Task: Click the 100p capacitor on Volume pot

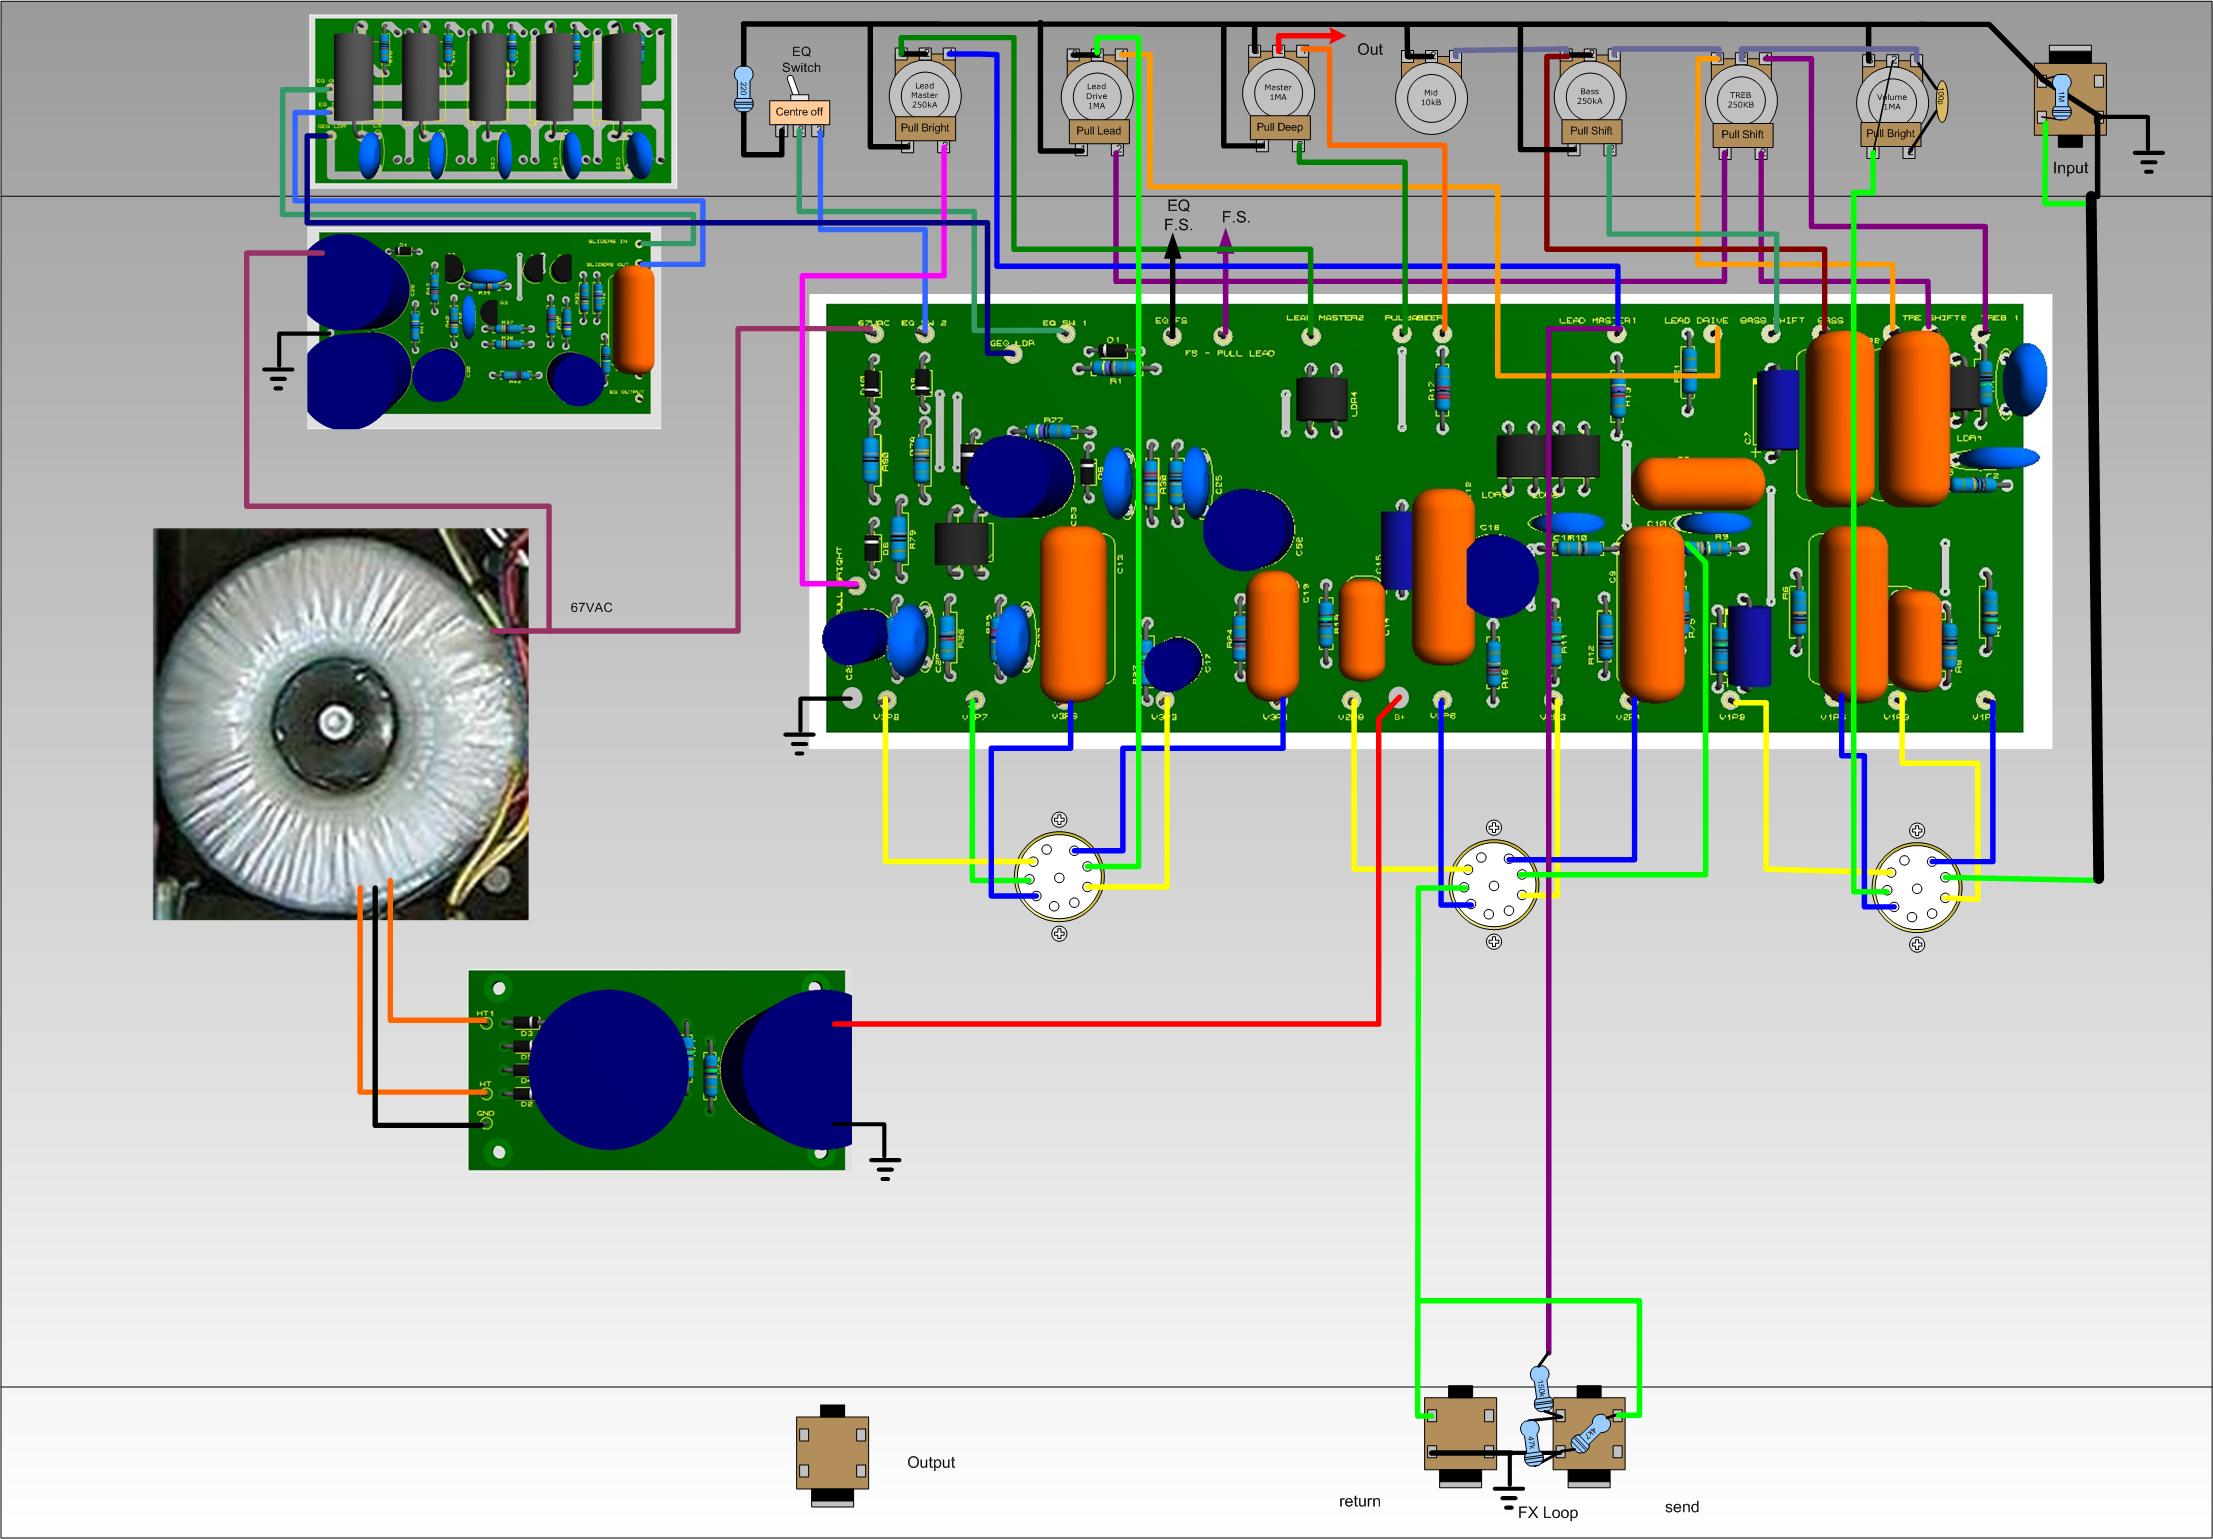Action: coord(1940,101)
